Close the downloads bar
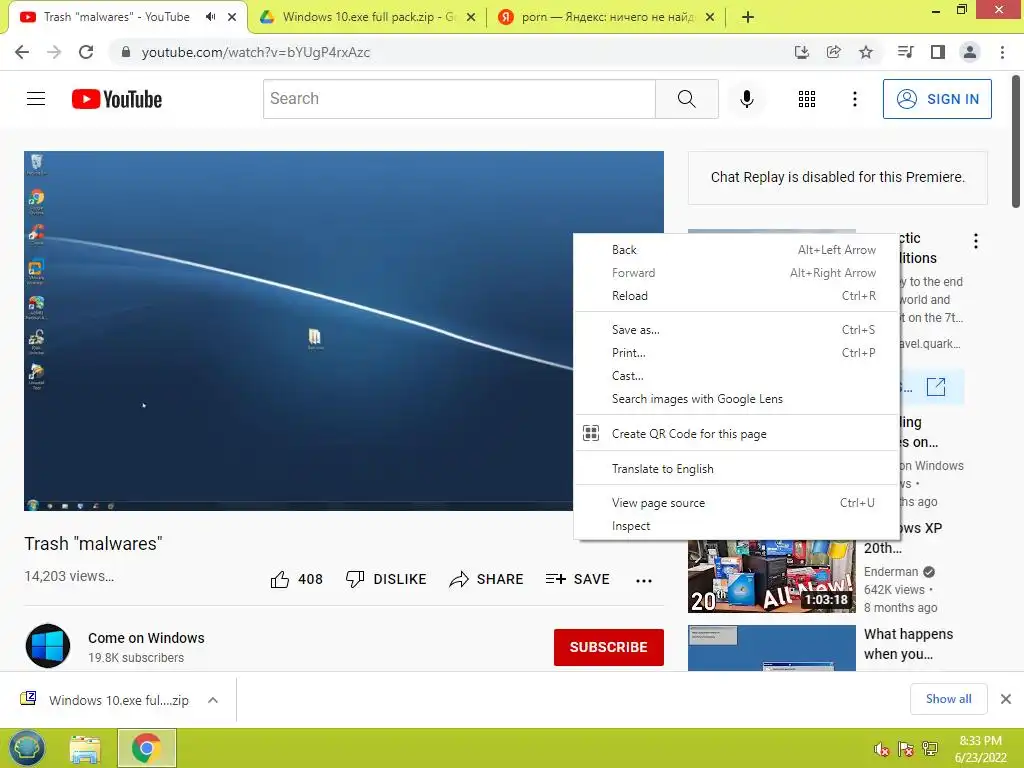Viewport: 1024px width, 768px height. (x=1006, y=699)
